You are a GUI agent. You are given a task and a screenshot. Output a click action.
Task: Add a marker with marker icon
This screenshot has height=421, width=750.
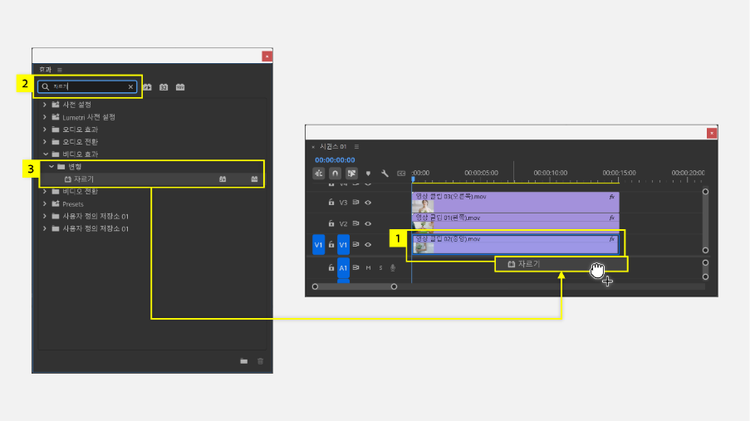368,173
